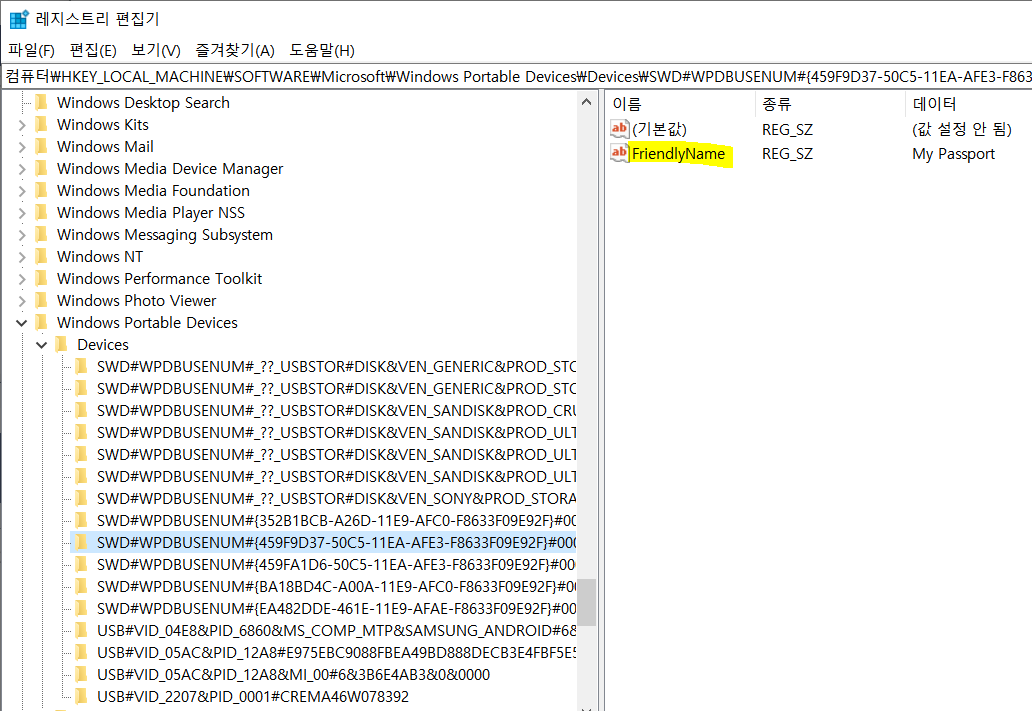Image resolution: width=1032 pixels, height=711 pixels.
Task: Click the tree pane vertical scrollbar thumb
Action: [586, 602]
